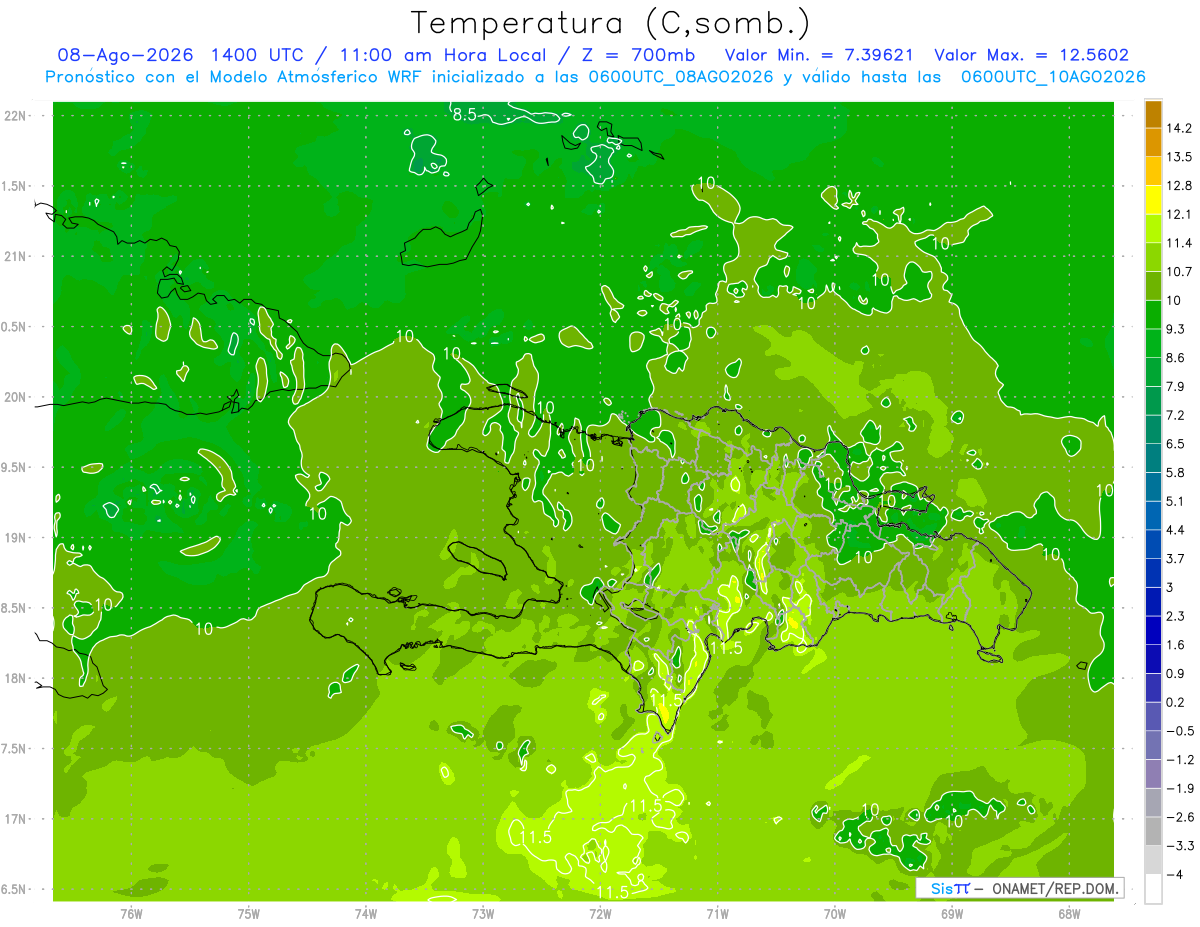Click the '12.8' color scale label
The width and height of the screenshot is (1200, 927).
[1180, 185]
